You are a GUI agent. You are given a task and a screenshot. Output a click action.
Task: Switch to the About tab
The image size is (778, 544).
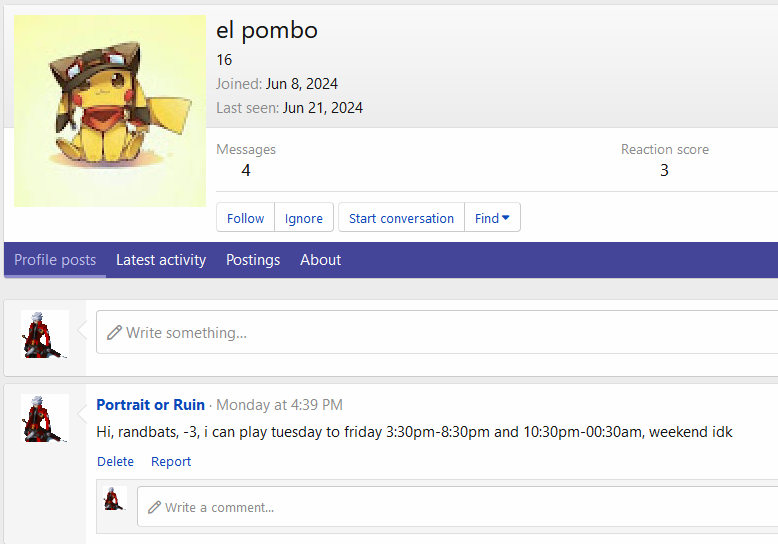[x=320, y=260]
